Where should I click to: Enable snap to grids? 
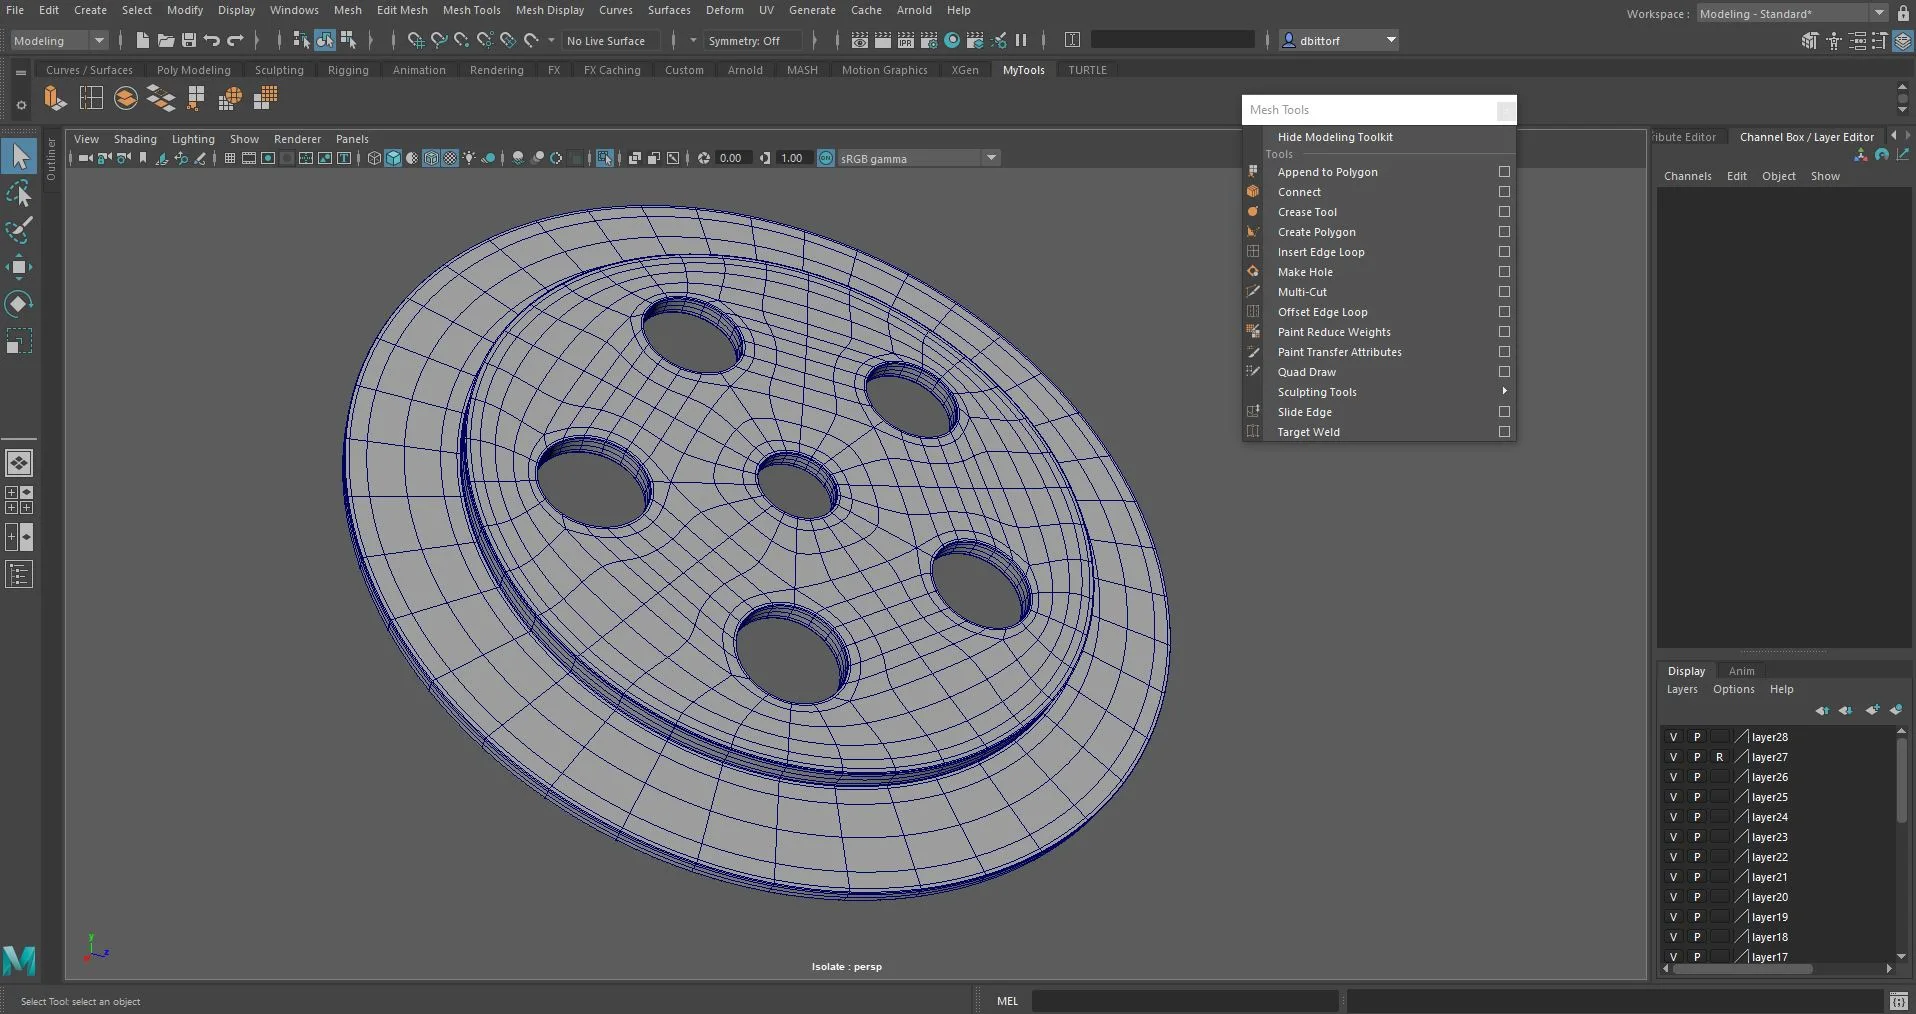[417, 40]
